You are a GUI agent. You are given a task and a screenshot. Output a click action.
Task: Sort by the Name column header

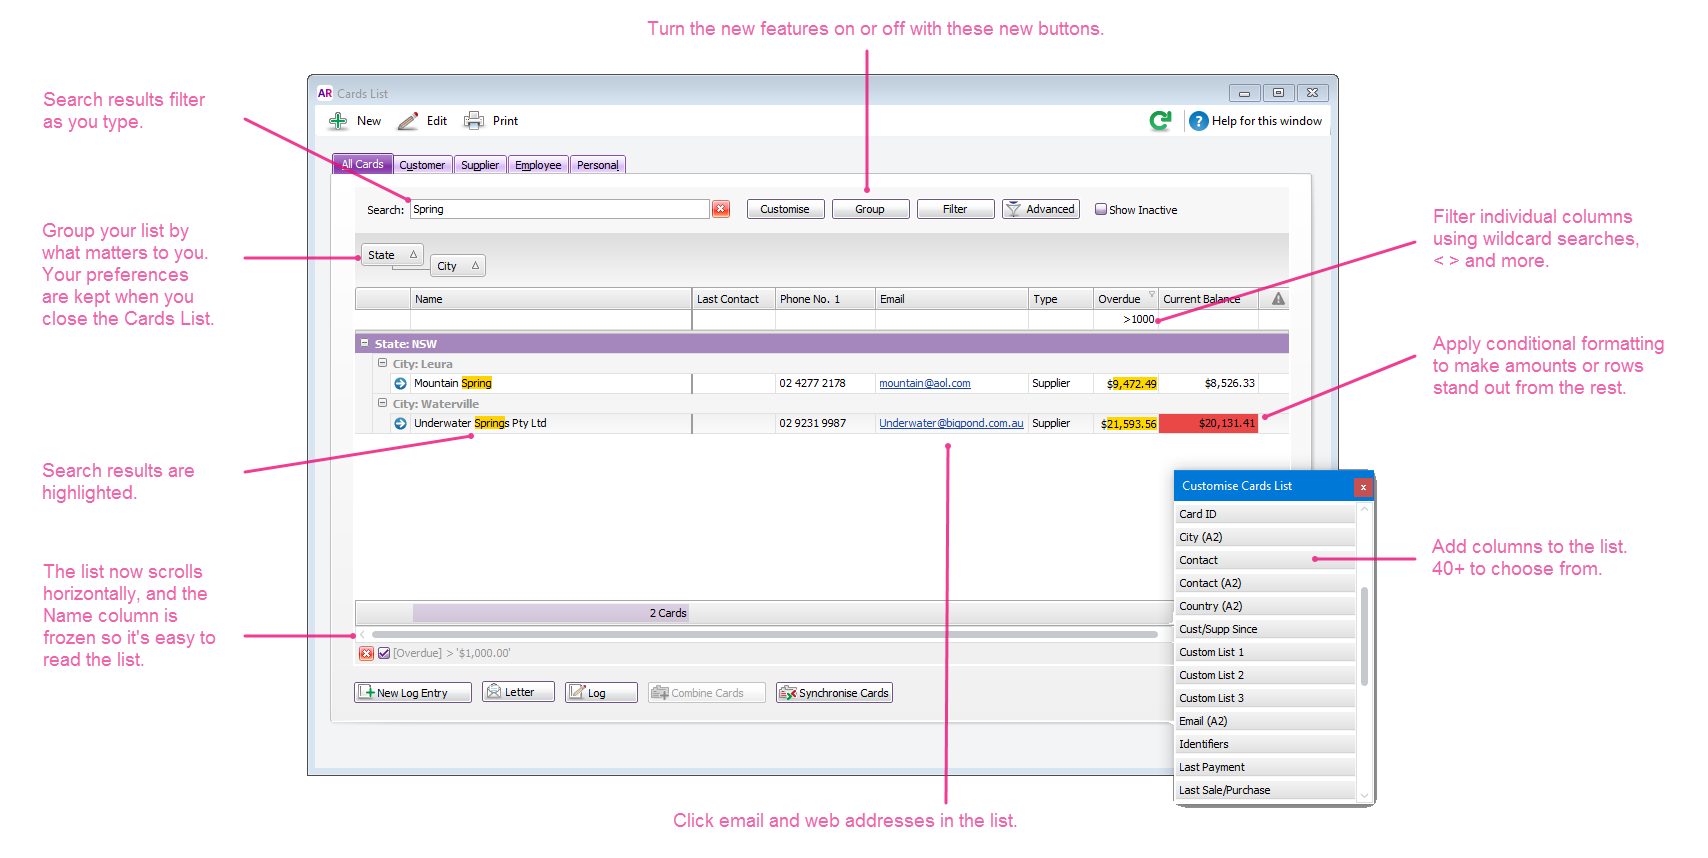click(x=551, y=299)
